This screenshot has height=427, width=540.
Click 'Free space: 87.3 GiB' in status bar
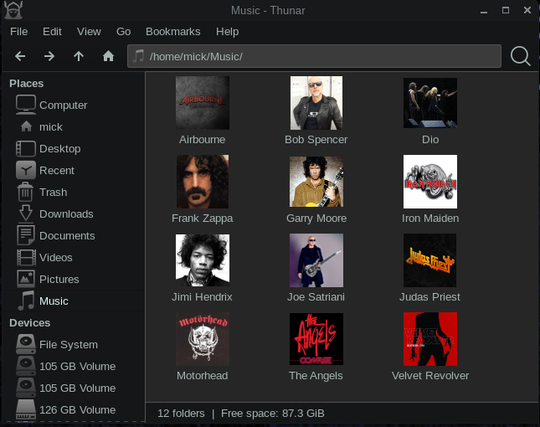(273, 413)
